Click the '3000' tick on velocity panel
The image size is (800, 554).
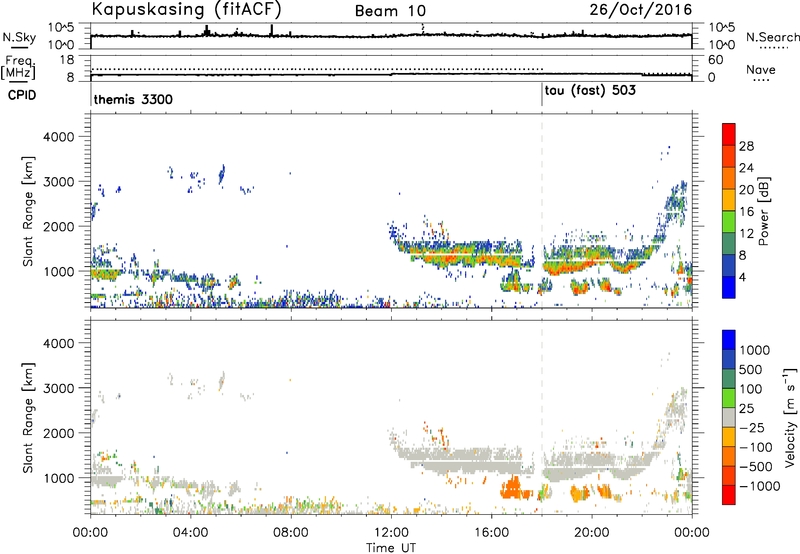point(58,388)
